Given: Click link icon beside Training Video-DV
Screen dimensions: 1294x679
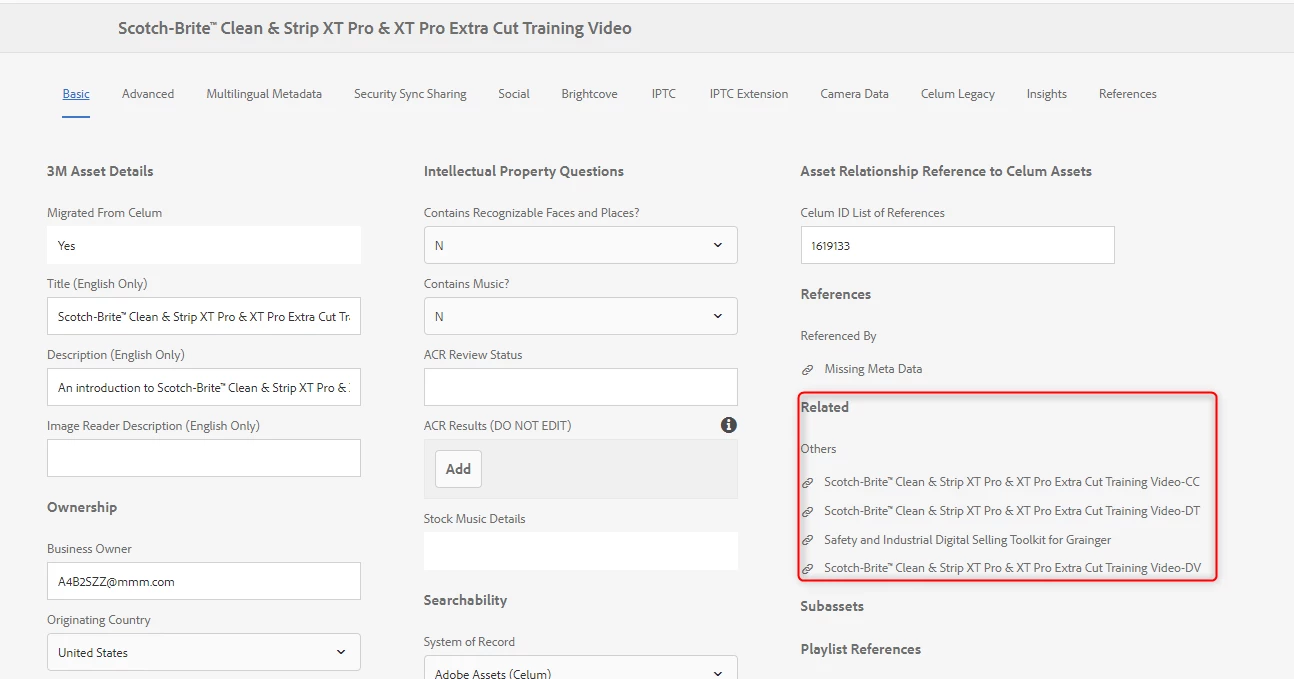Looking at the screenshot, I should point(808,568).
